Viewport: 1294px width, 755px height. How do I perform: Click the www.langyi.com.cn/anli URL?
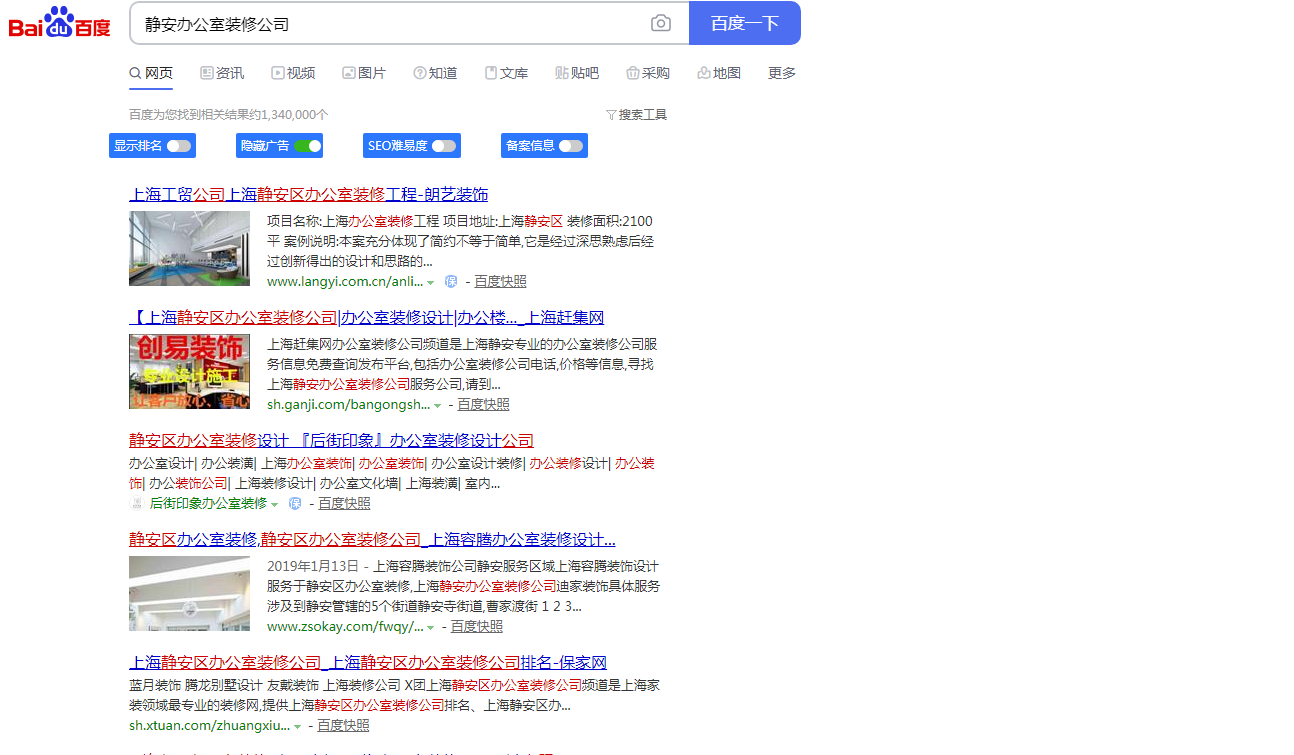point(345,282)
